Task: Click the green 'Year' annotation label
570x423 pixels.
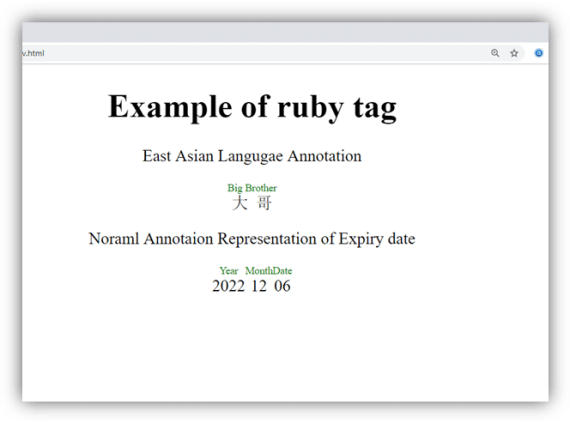Action: pyautogui.click(x=229, y=271)
